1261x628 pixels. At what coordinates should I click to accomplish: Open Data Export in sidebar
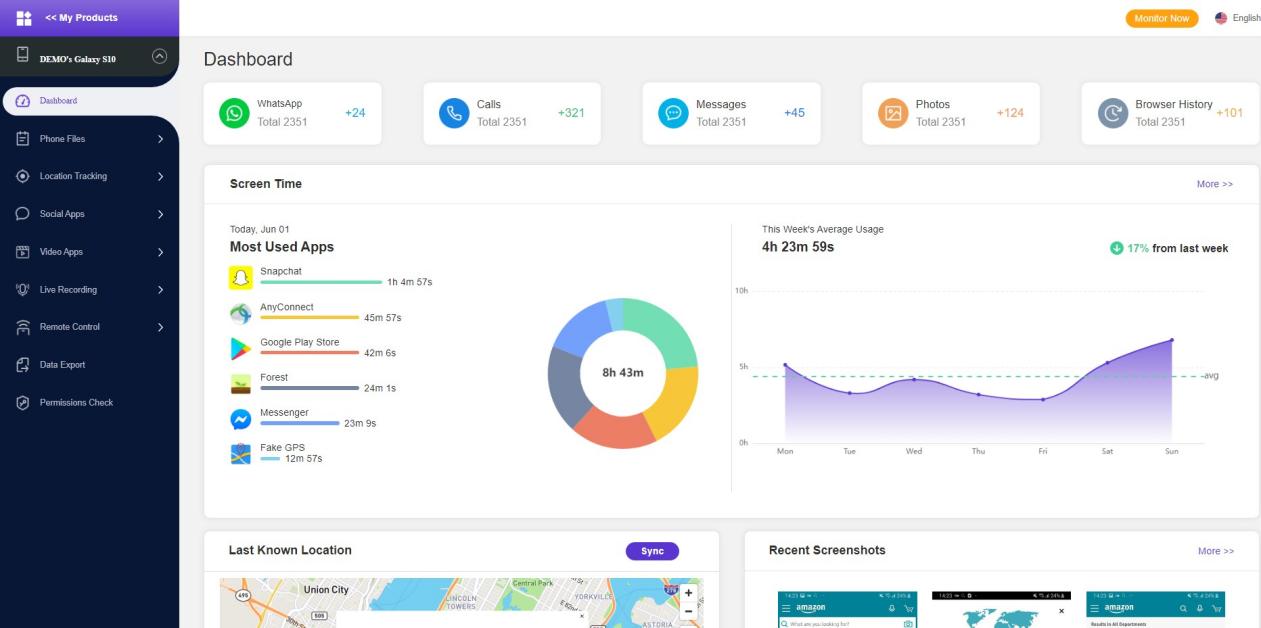(x=62, y=365)
